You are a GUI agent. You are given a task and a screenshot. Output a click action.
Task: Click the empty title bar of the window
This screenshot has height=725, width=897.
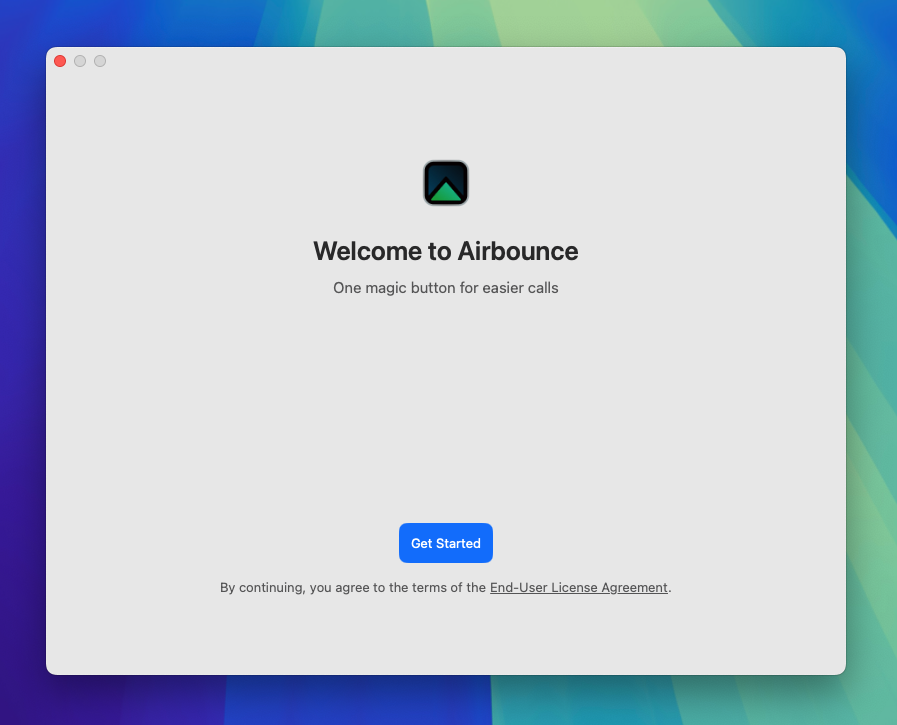[445, 62]
